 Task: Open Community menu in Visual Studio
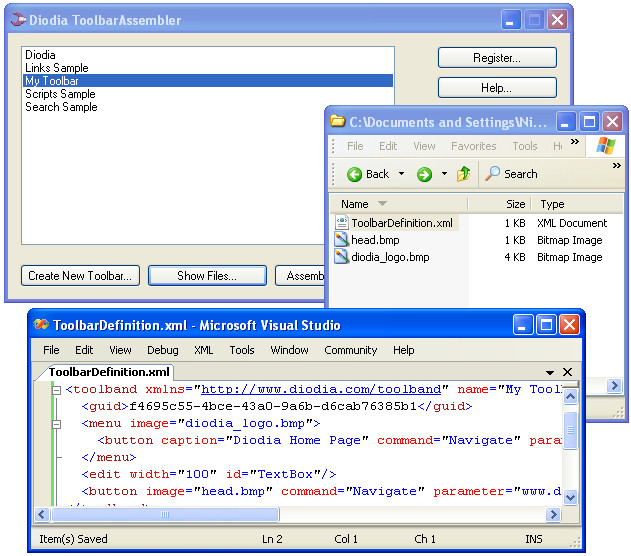(351, 350)
